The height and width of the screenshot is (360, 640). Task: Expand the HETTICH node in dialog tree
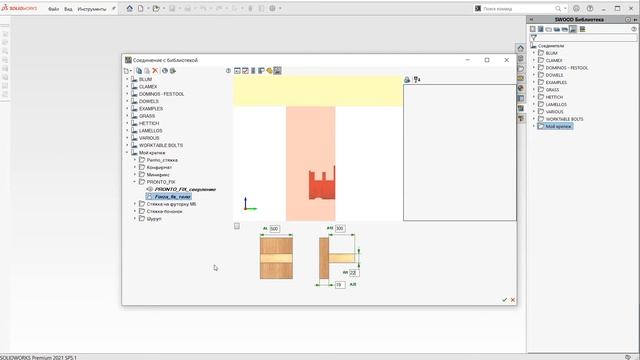click(x=127, y=123)
